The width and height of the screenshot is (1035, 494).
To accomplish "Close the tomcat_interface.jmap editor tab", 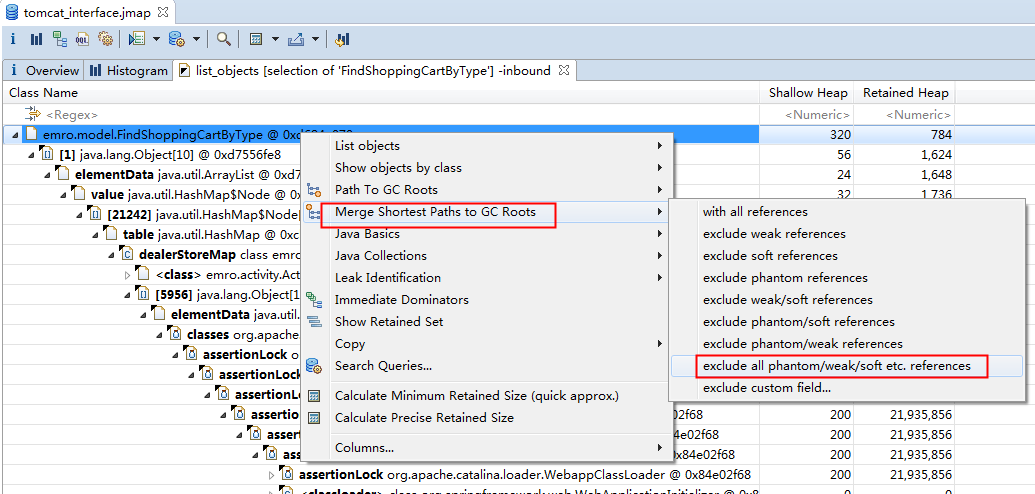I will 164,12.
